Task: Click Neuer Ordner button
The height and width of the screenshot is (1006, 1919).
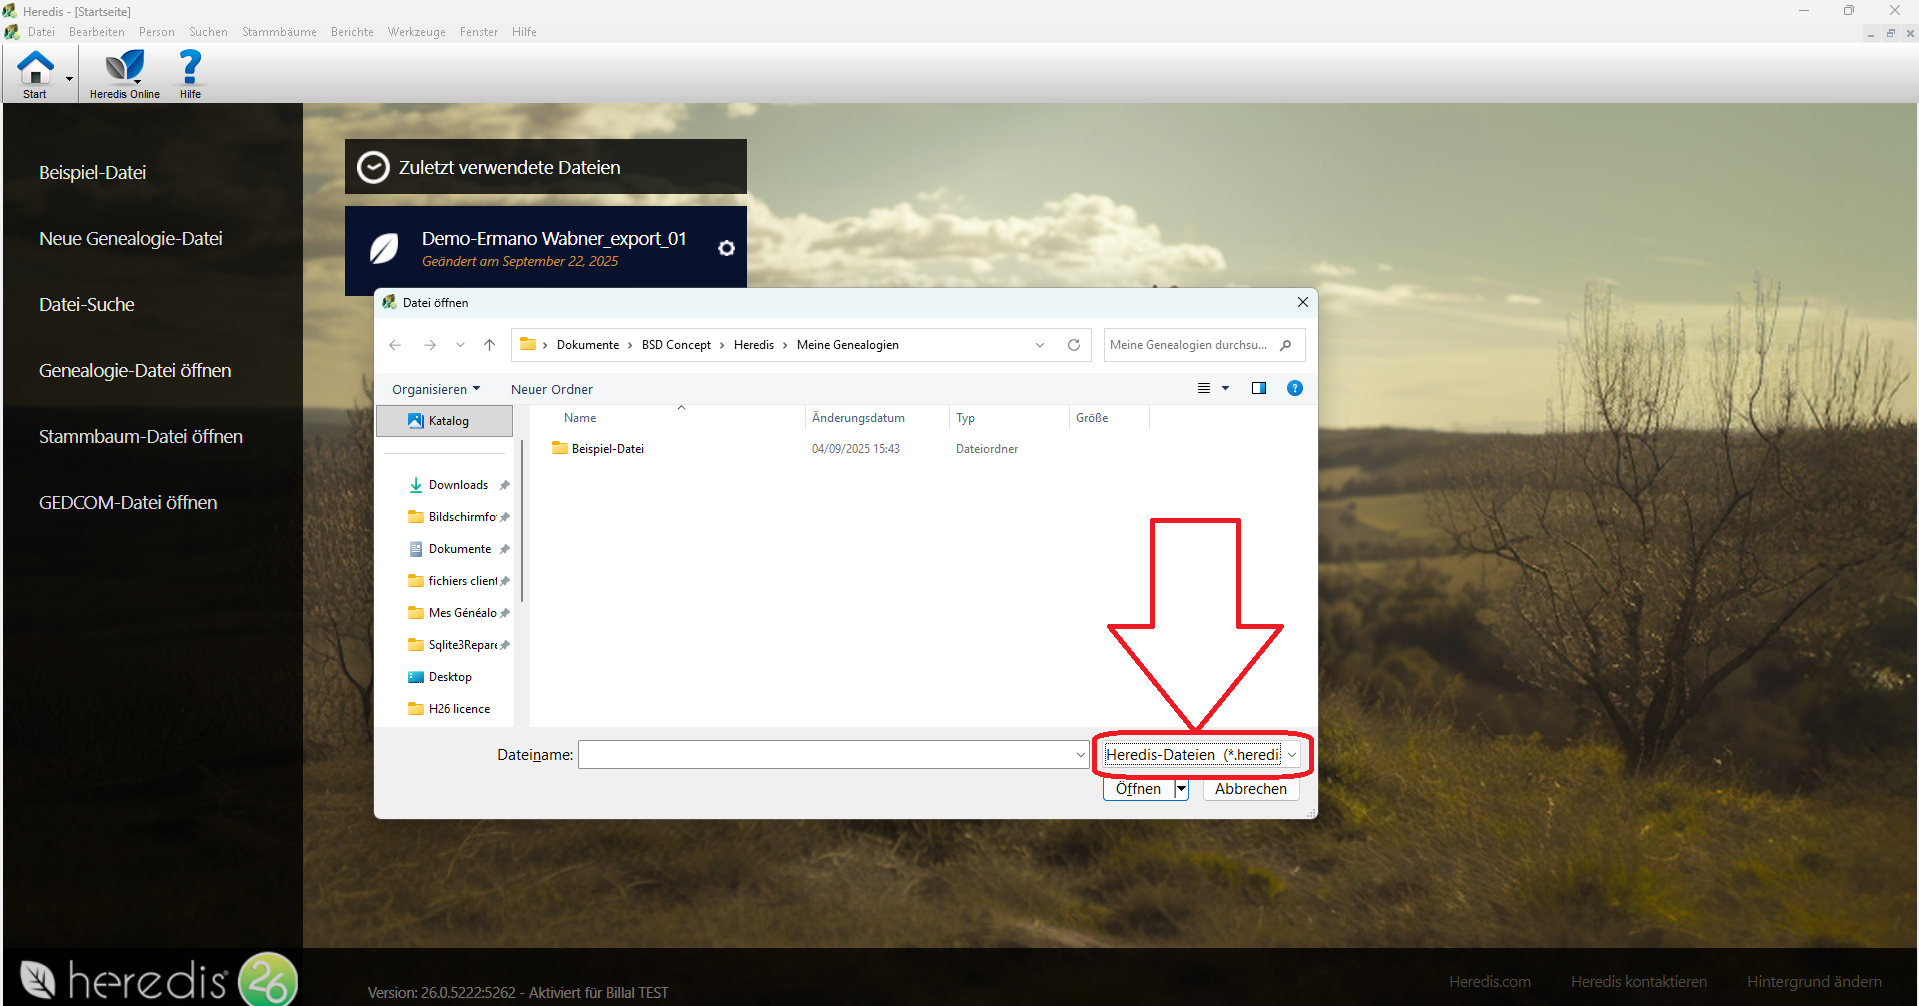Action: [552, 389]
